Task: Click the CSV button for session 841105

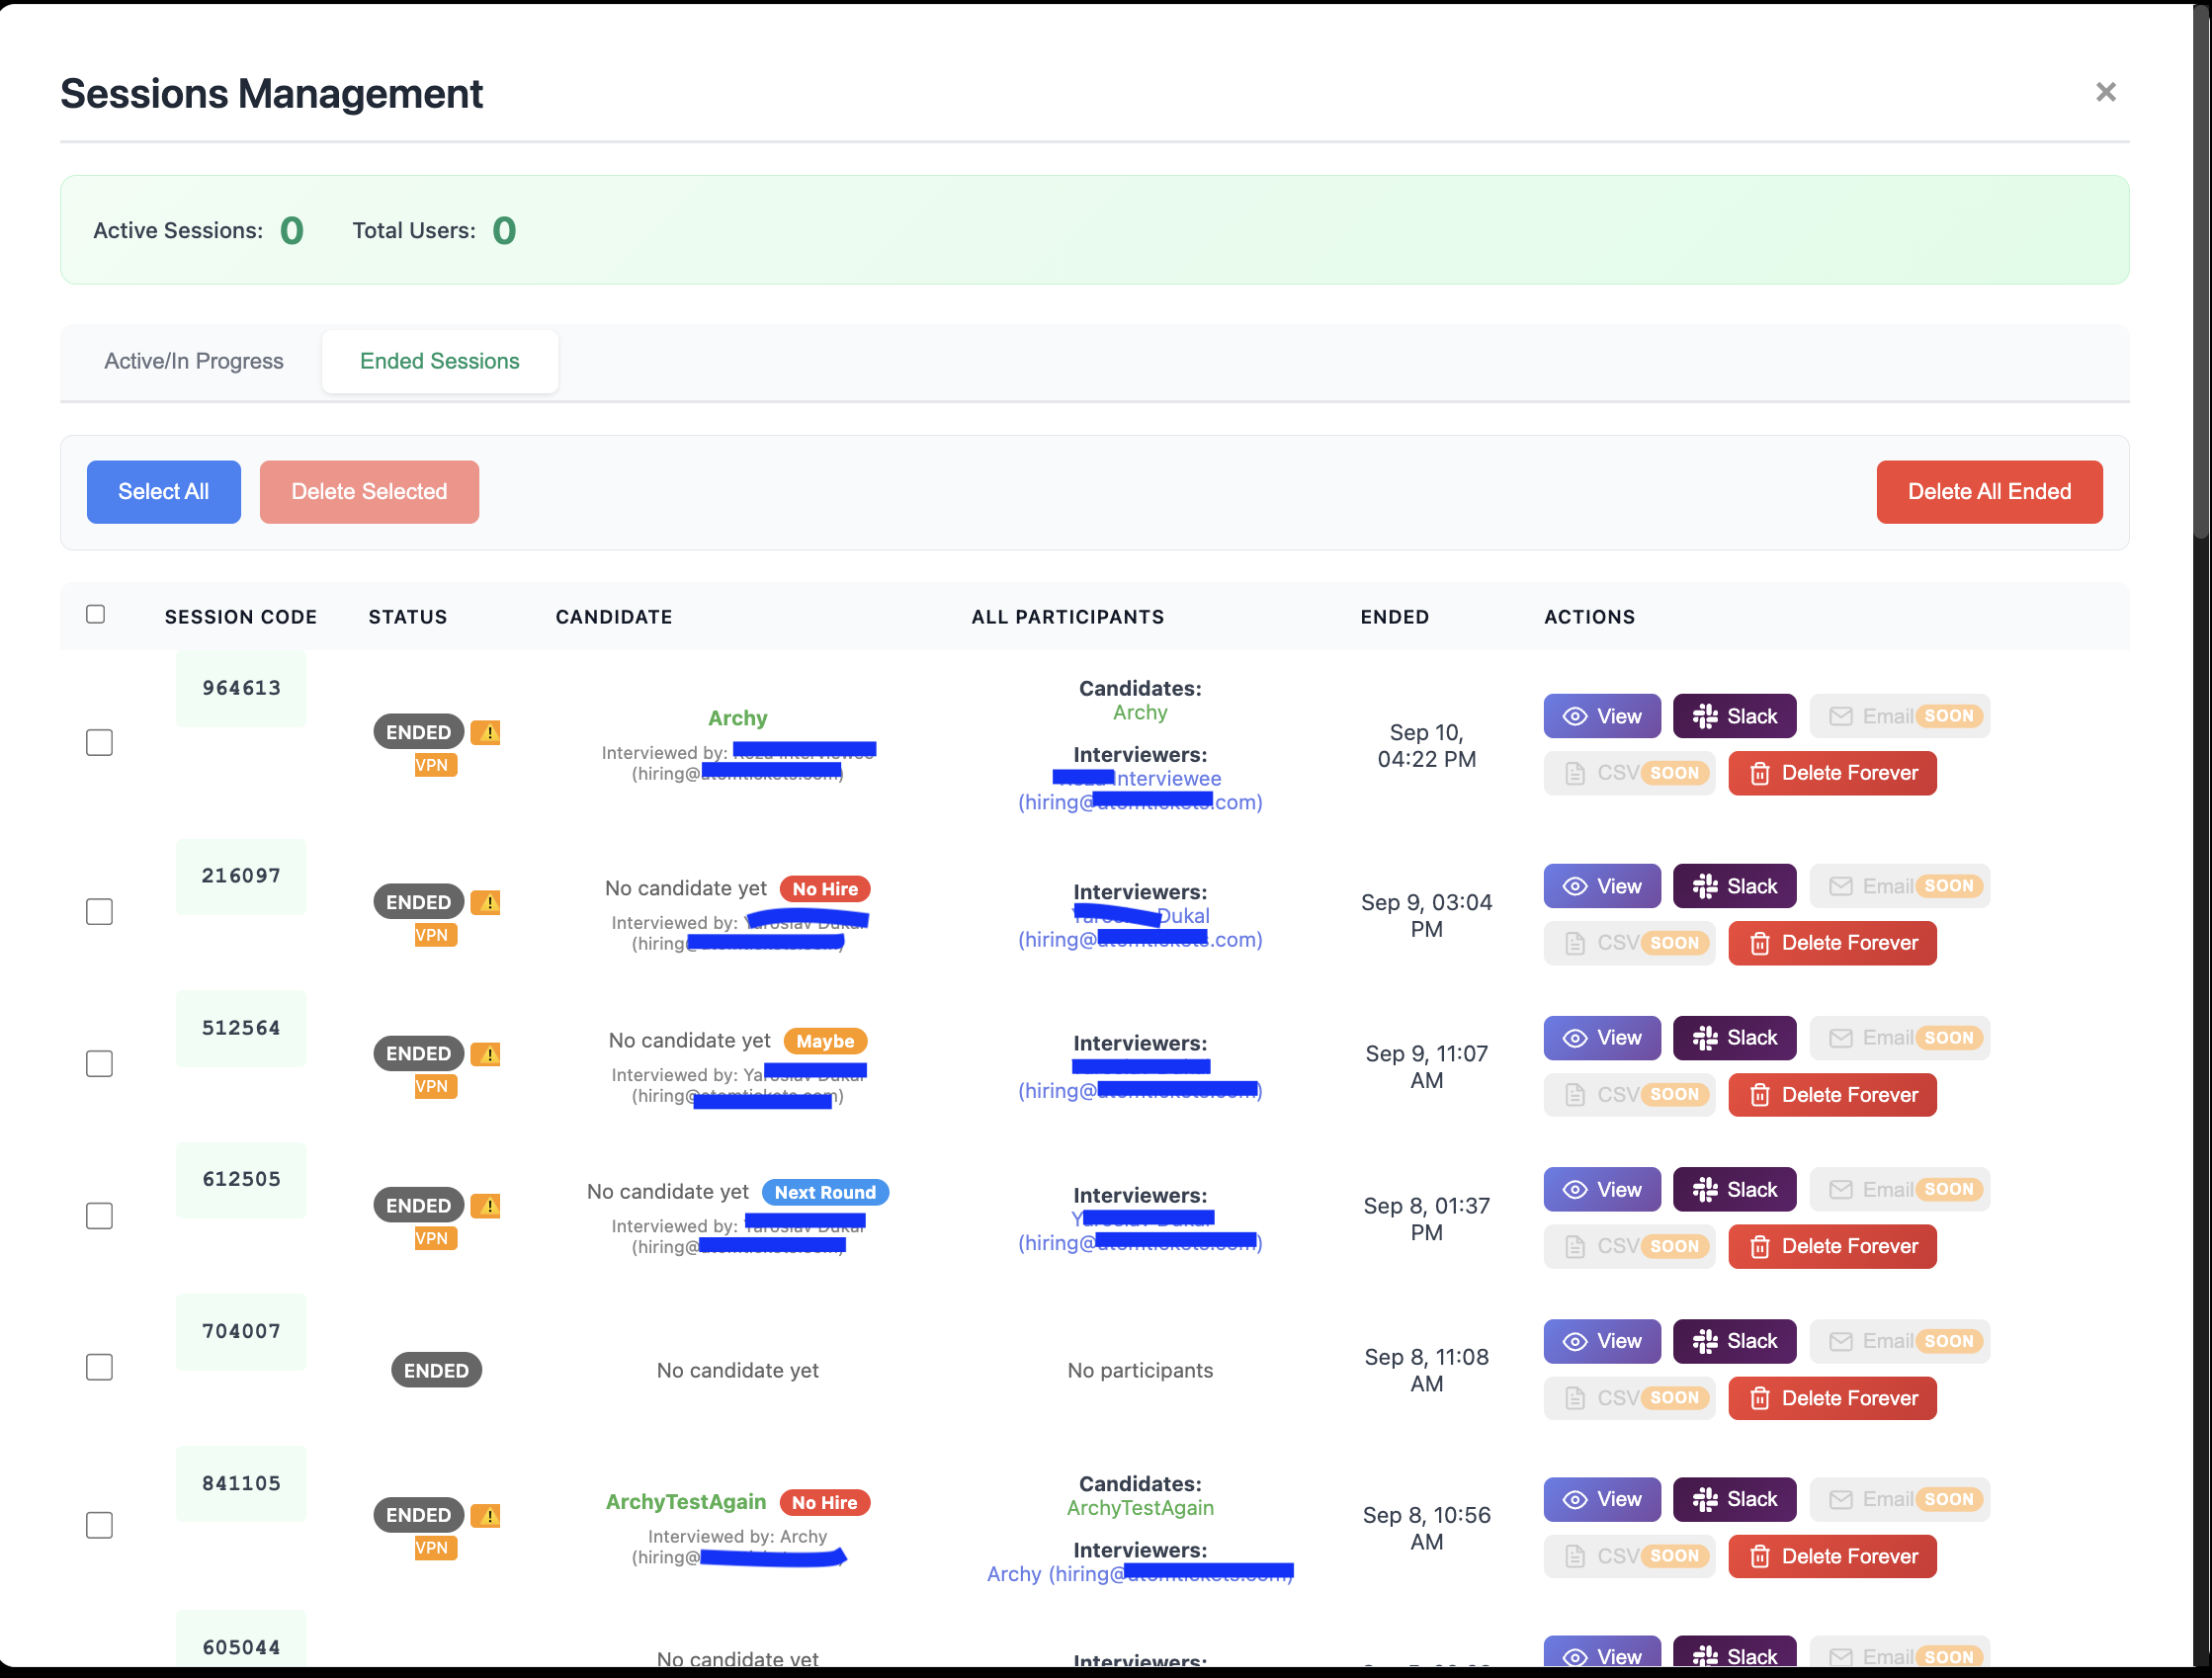Action: 1629,1556
